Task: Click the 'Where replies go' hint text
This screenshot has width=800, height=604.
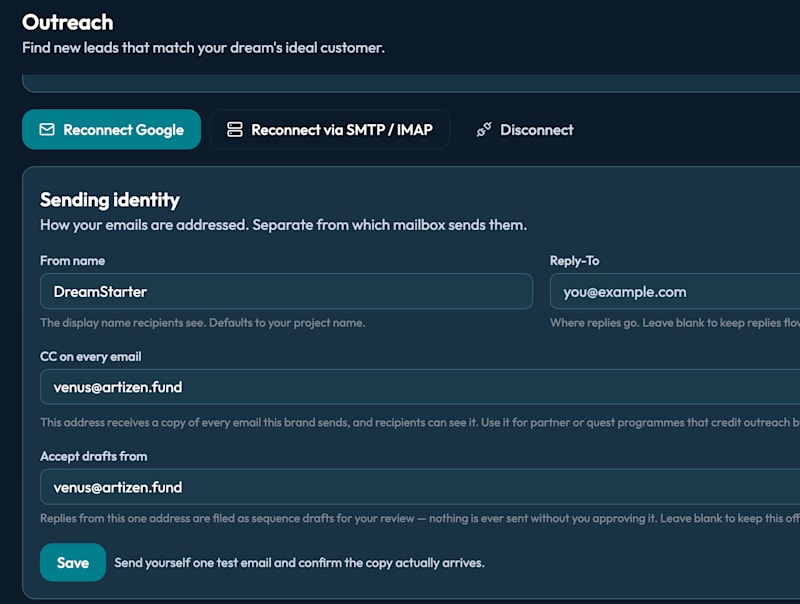Action: click(x=675, y=322)
